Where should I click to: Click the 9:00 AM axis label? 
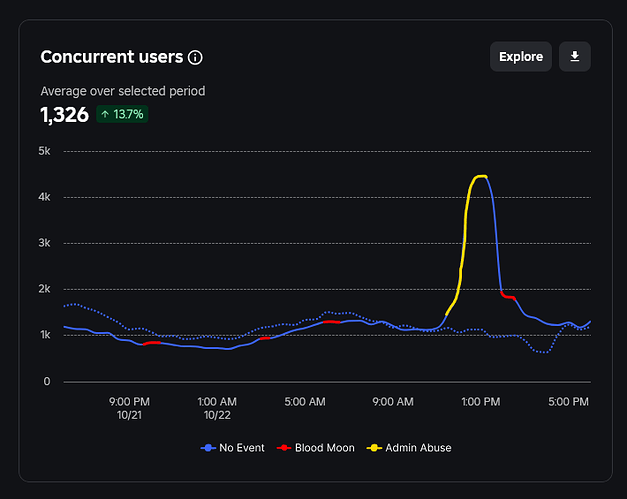393,402
